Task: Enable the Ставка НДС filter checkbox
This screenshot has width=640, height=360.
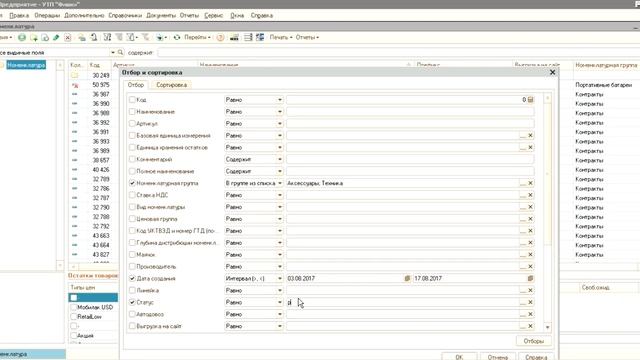Action: pos(132,195)
